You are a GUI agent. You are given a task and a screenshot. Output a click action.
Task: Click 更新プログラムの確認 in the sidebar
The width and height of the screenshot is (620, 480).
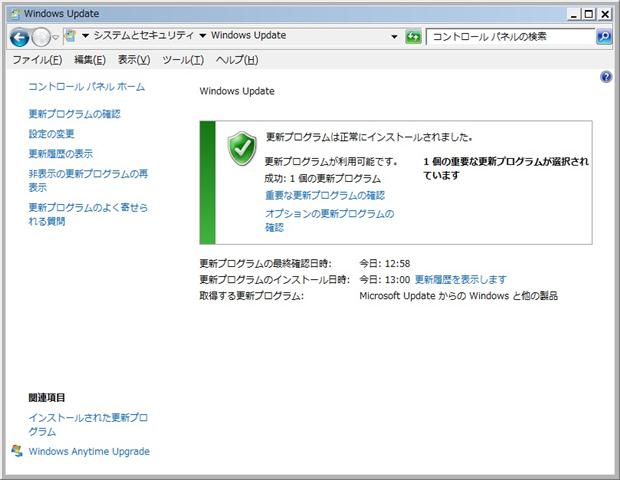[x=74, y=114]
